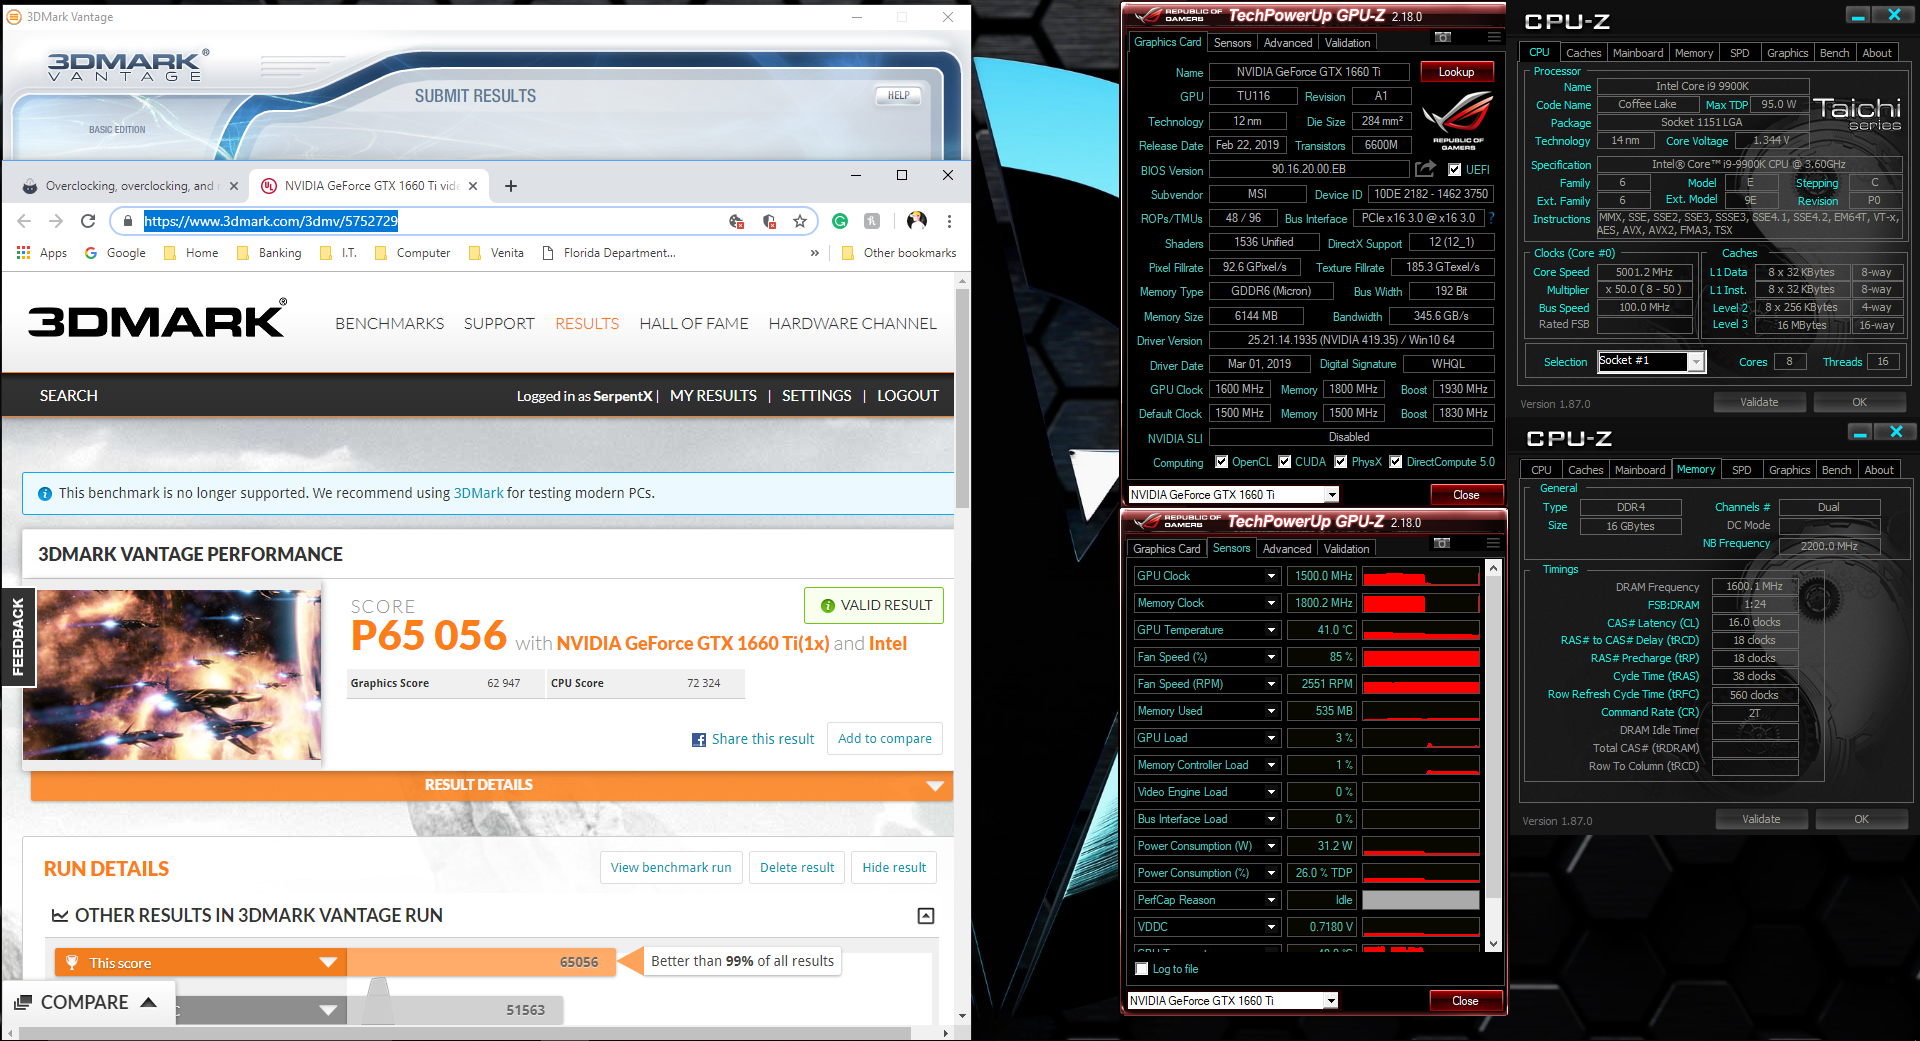Open HALL OF FAME in the 3DMark navigation
1920x1041 pixels.
coord(694,324)
